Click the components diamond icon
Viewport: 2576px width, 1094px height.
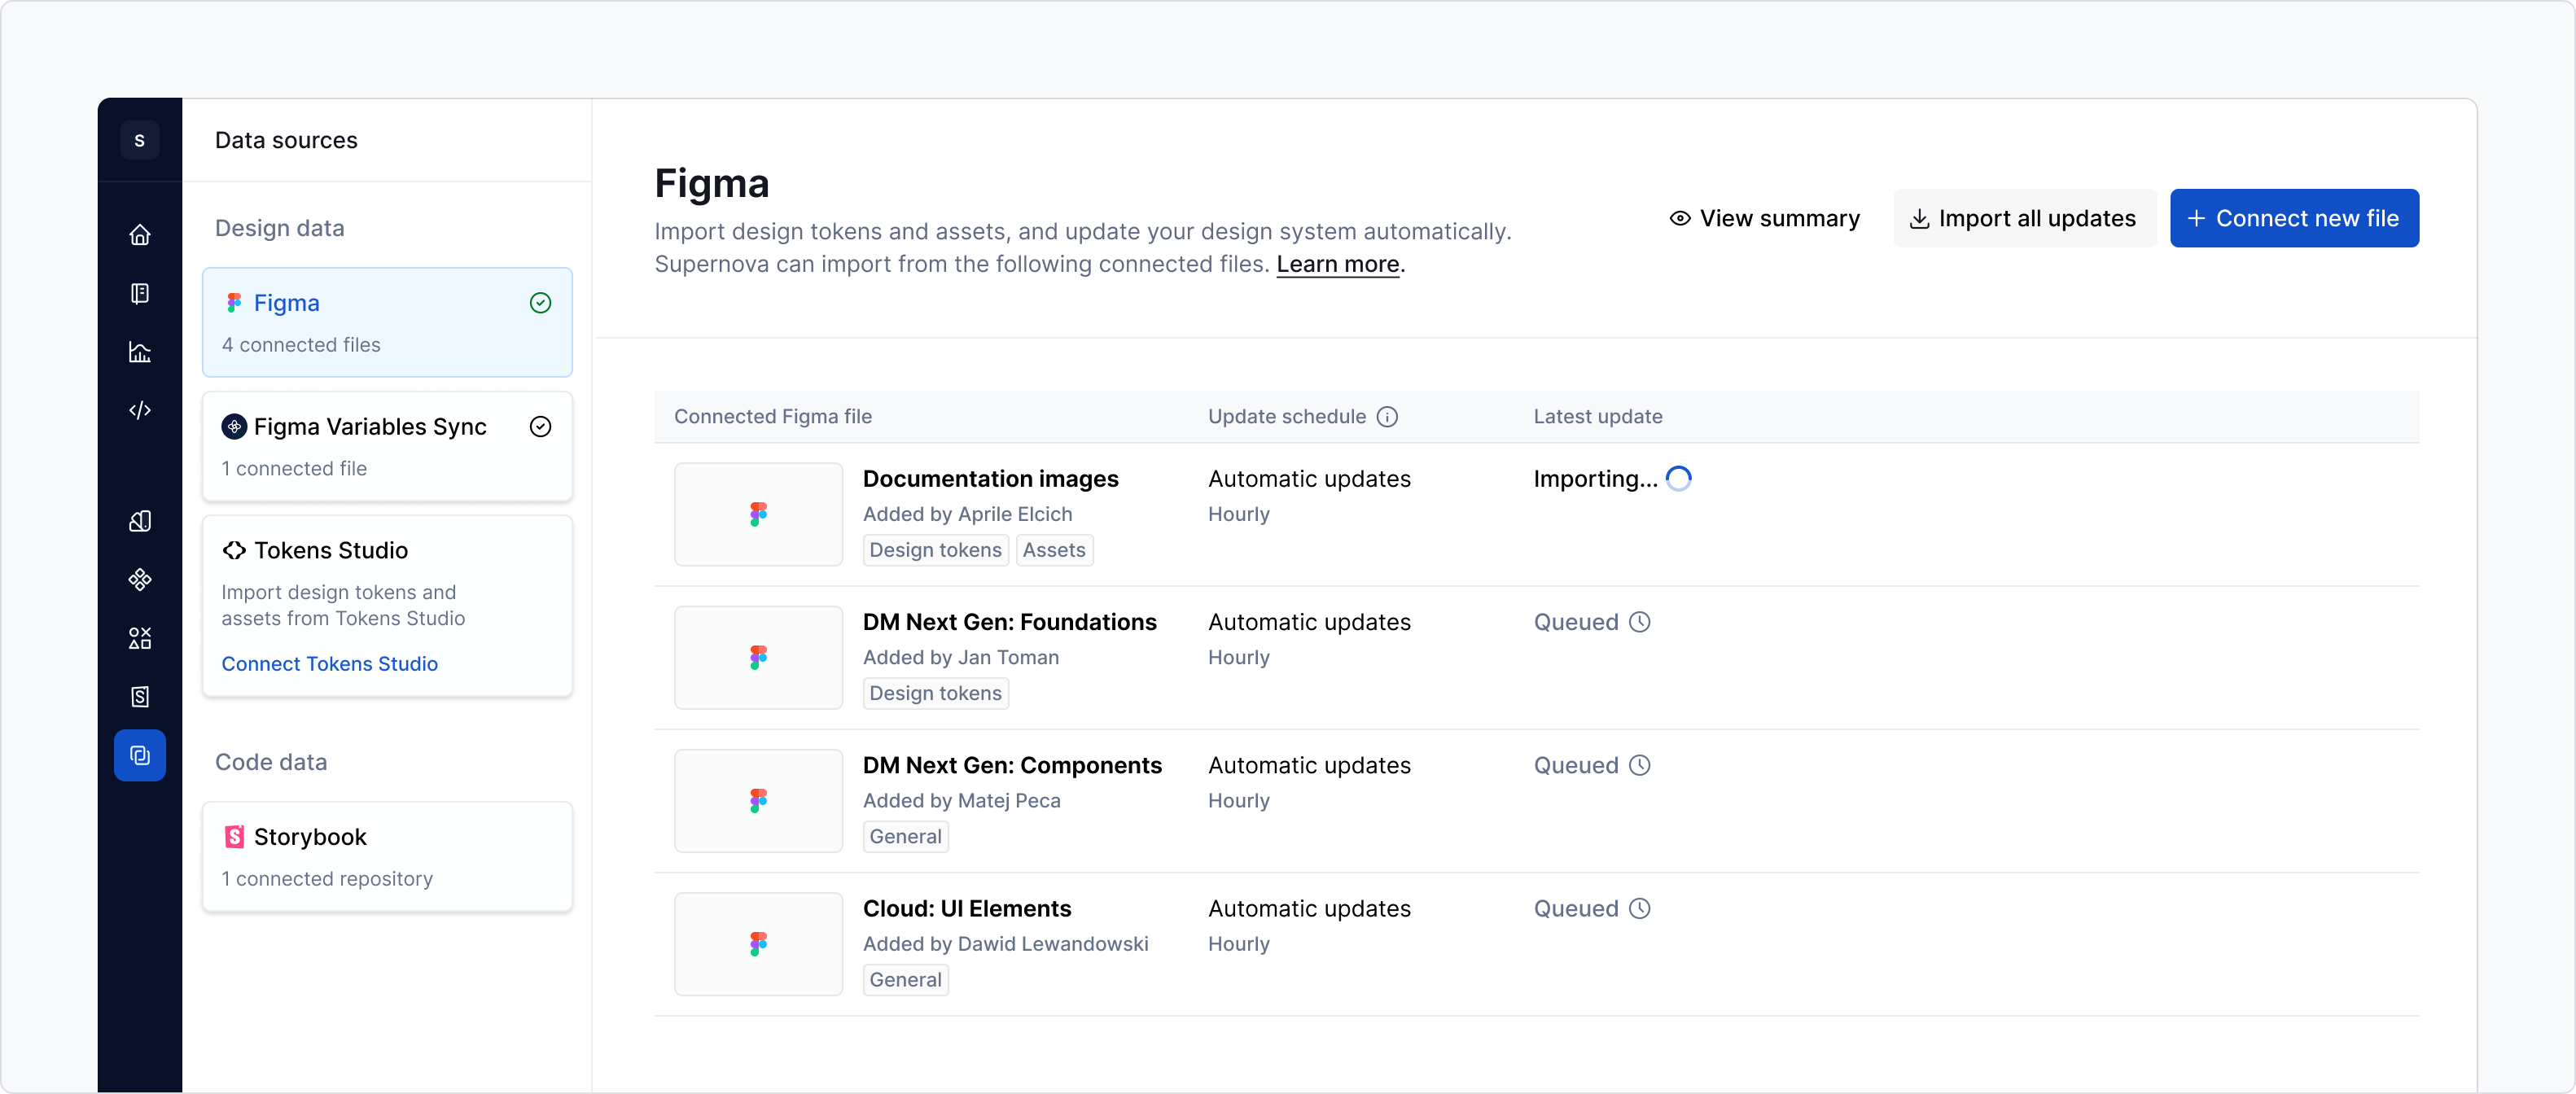(x=140, y=580)
